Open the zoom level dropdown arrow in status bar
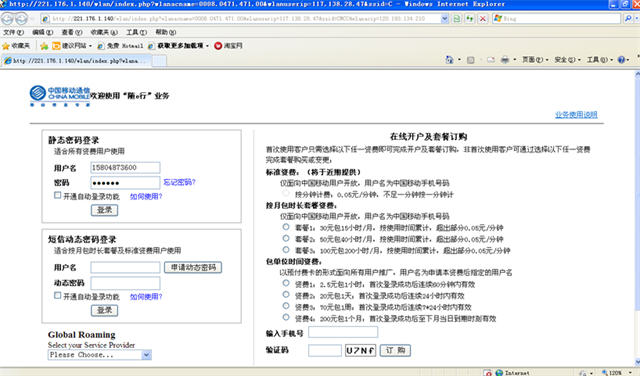640x376 pixels. coord(630,373)
